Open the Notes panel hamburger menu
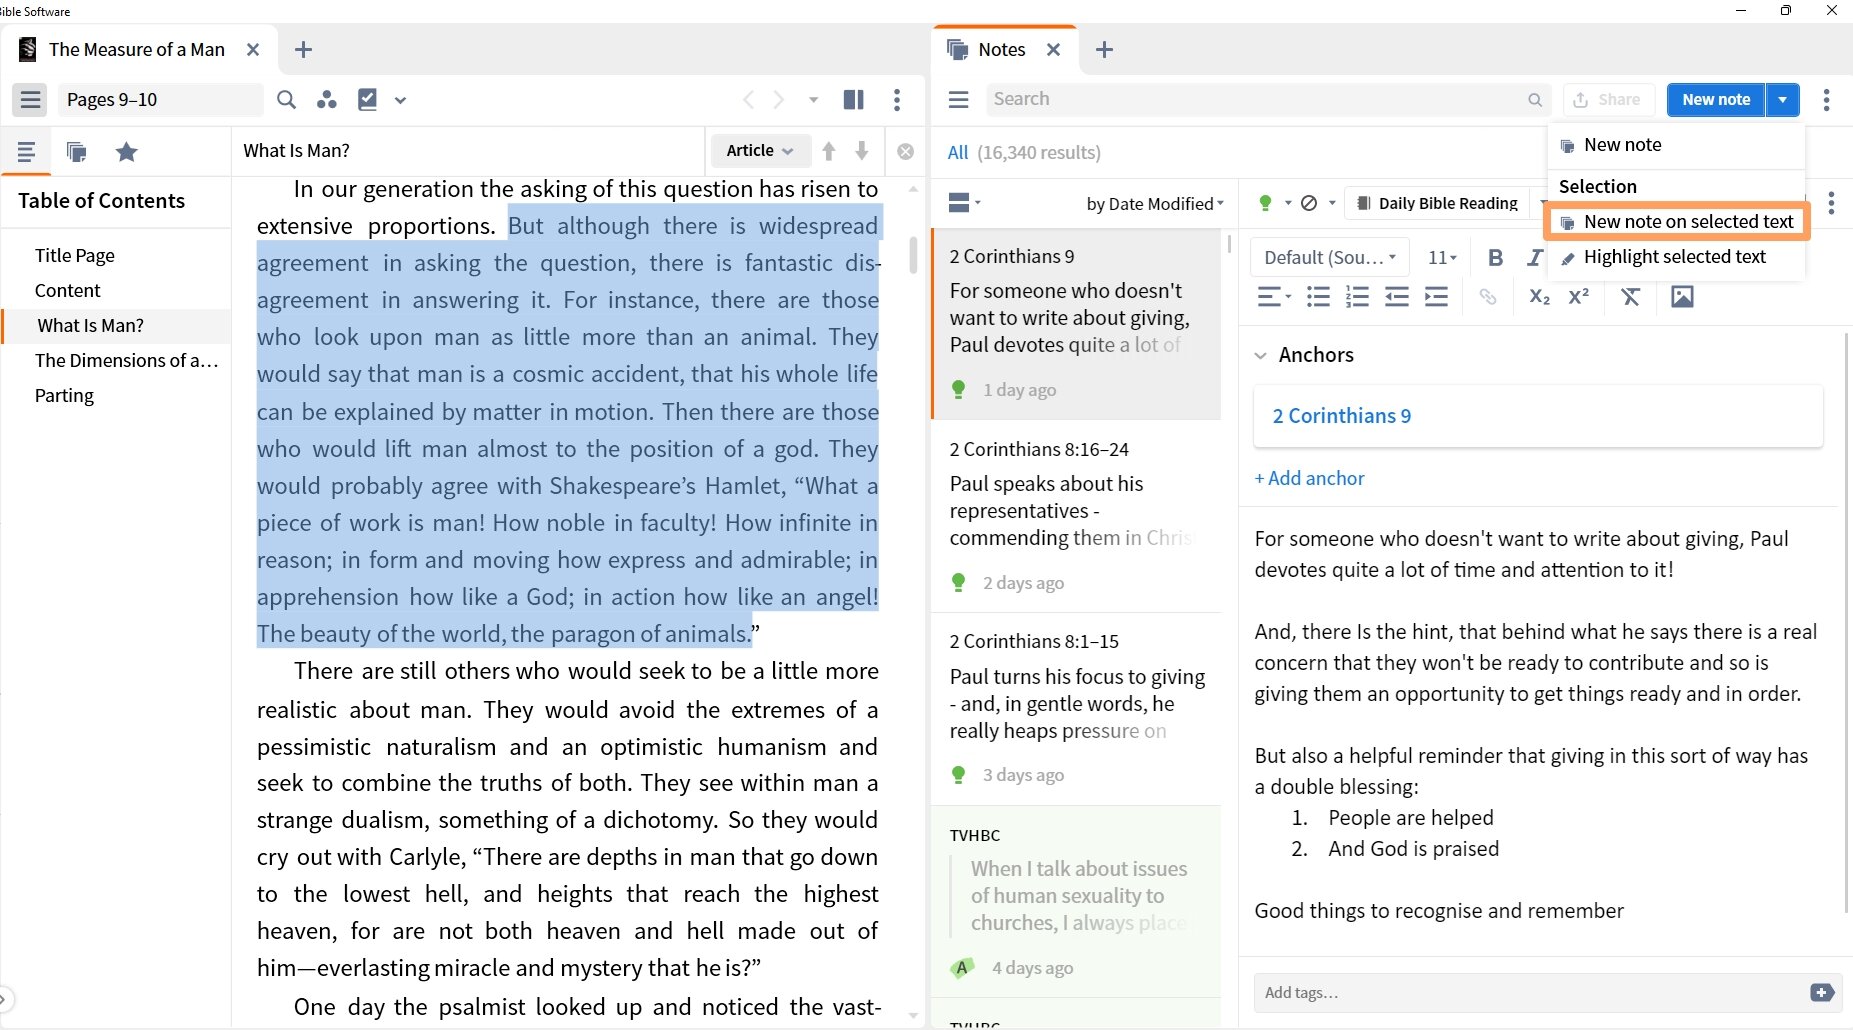 pos(957,99)
